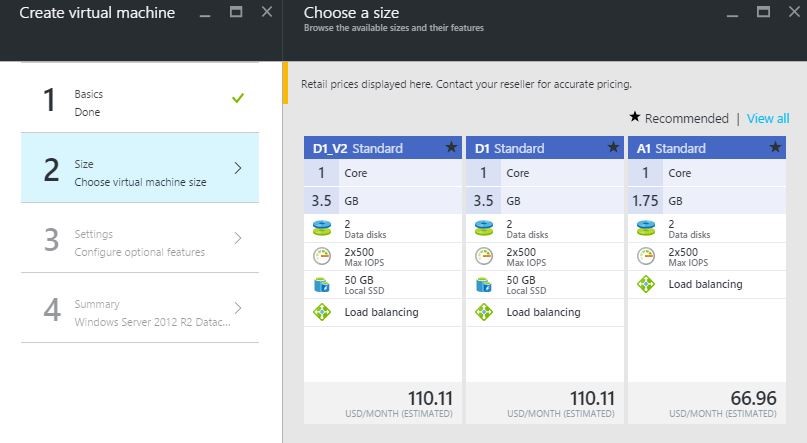Click 50 GB Local SSD text in D1 Standard

(527, 285)
